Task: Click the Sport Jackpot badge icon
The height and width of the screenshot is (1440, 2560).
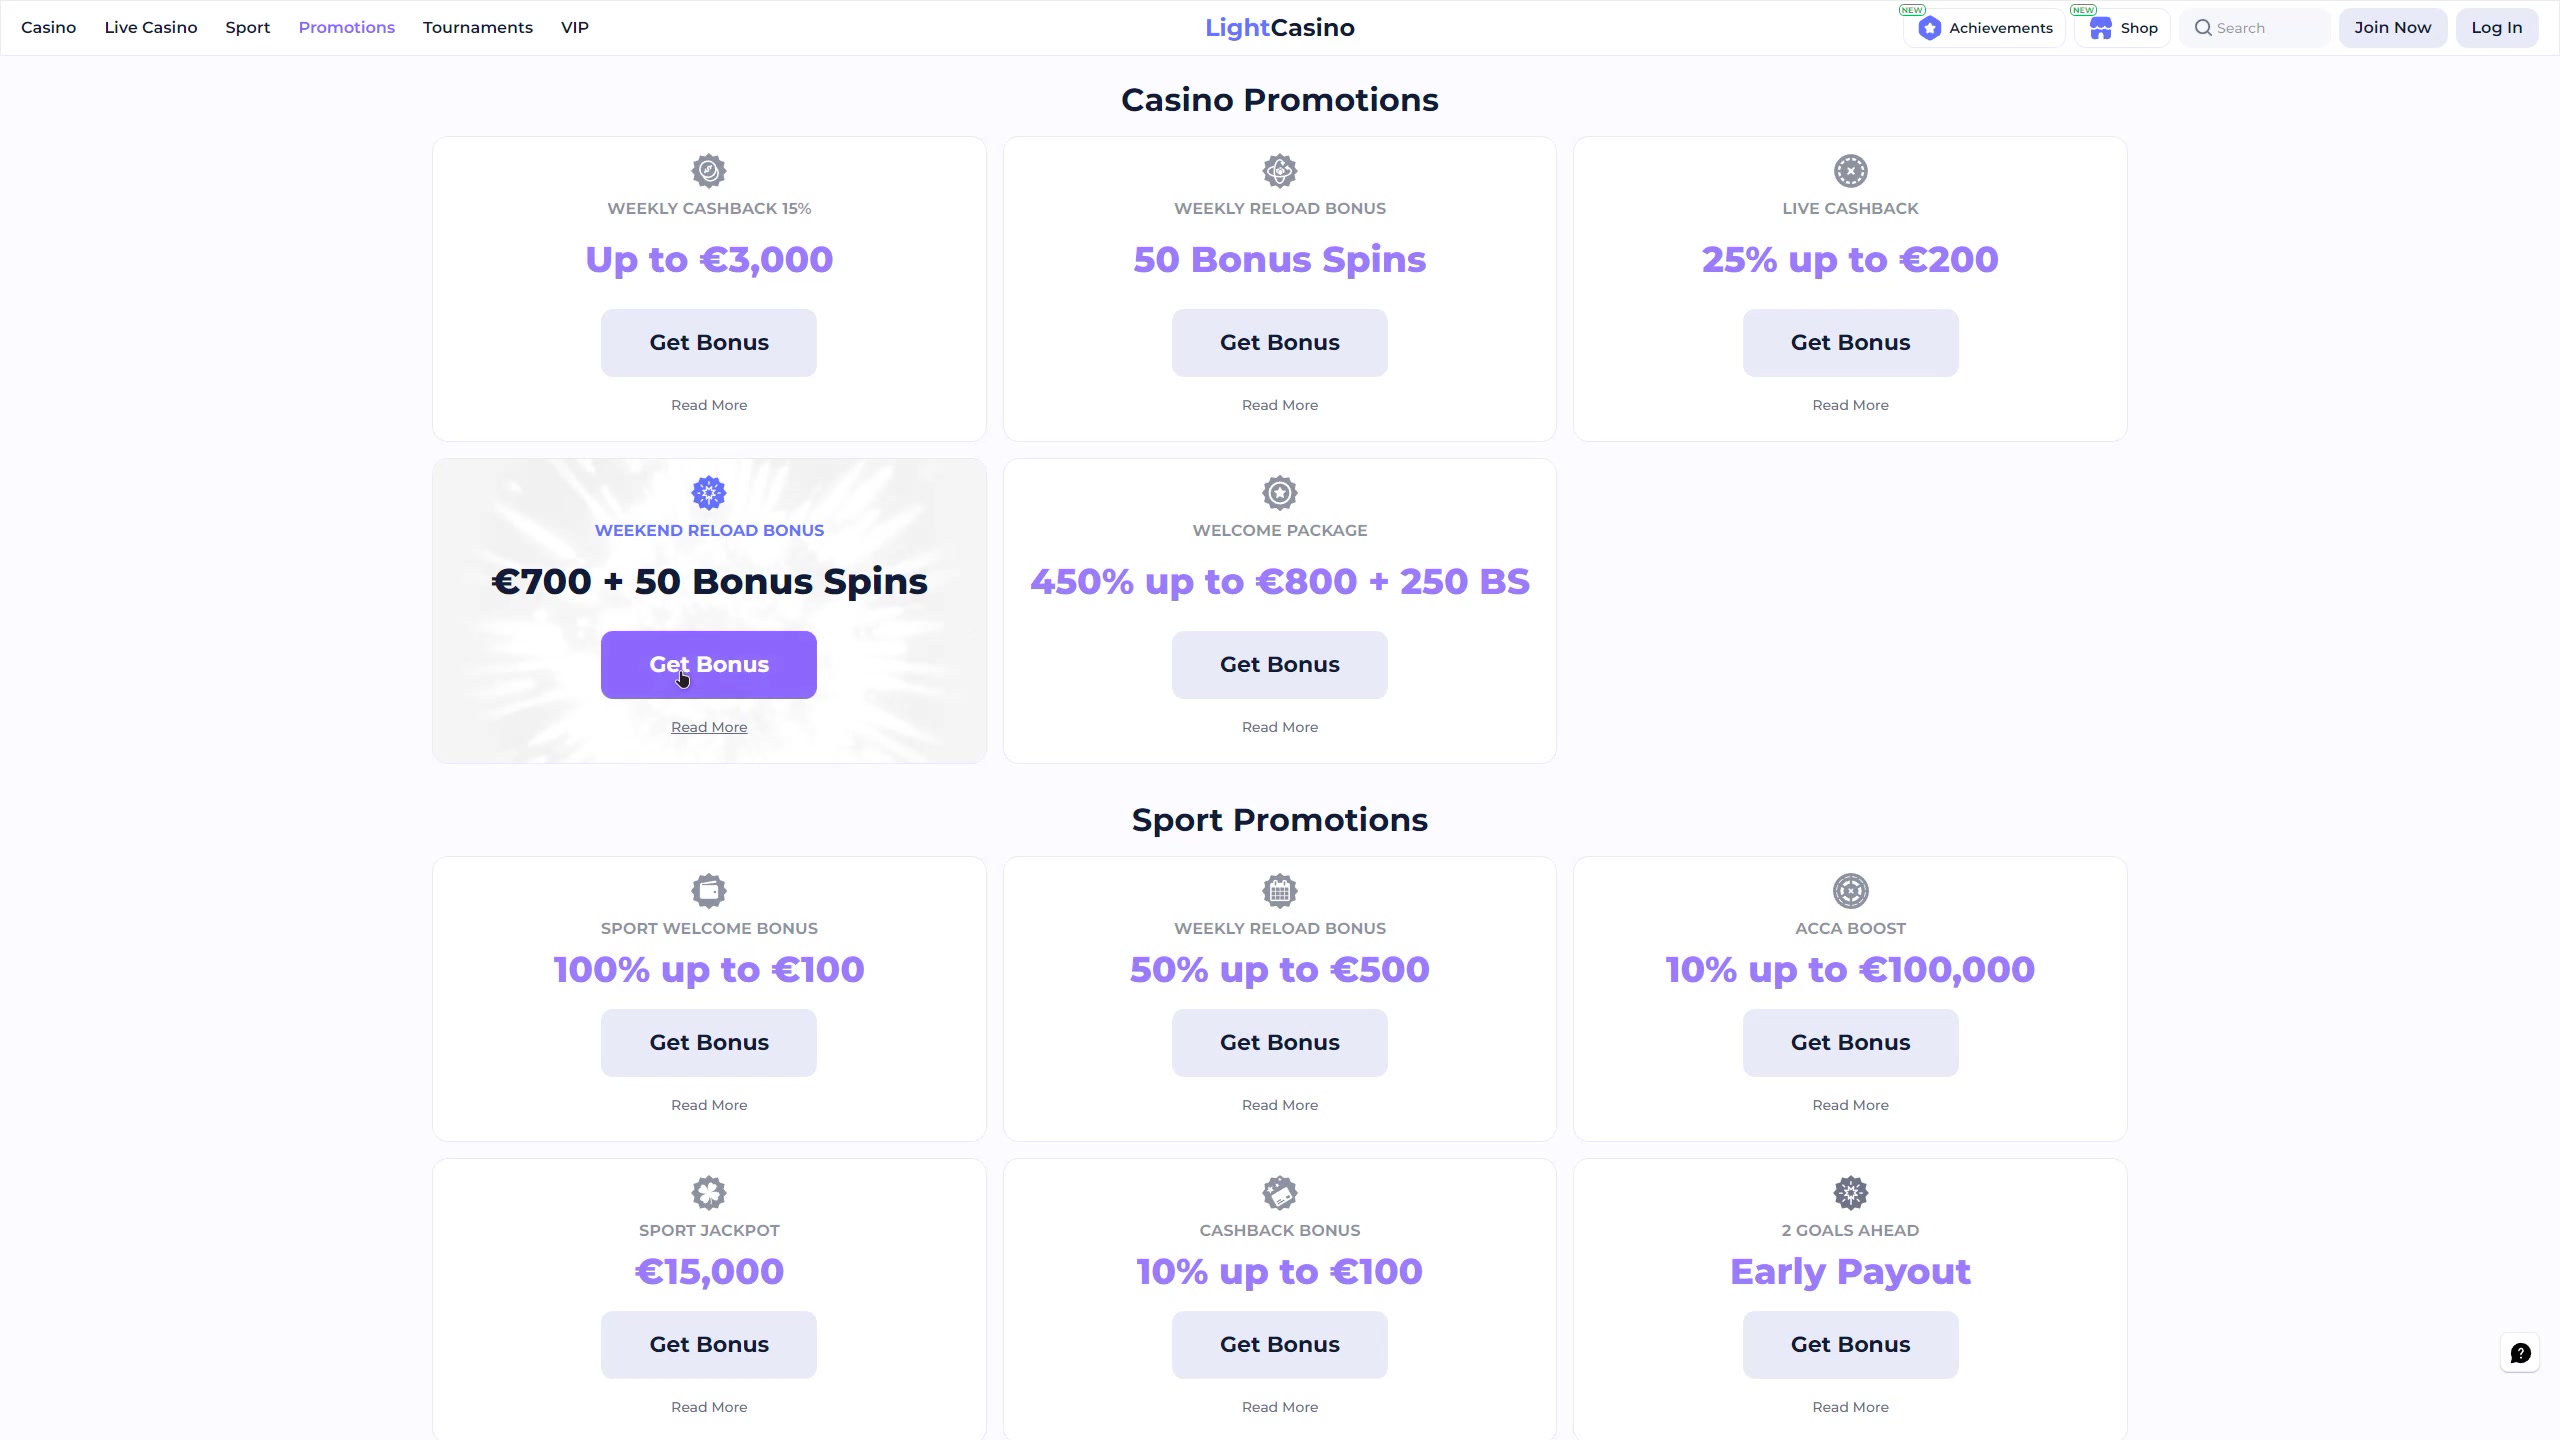Action: [709, 1193]
